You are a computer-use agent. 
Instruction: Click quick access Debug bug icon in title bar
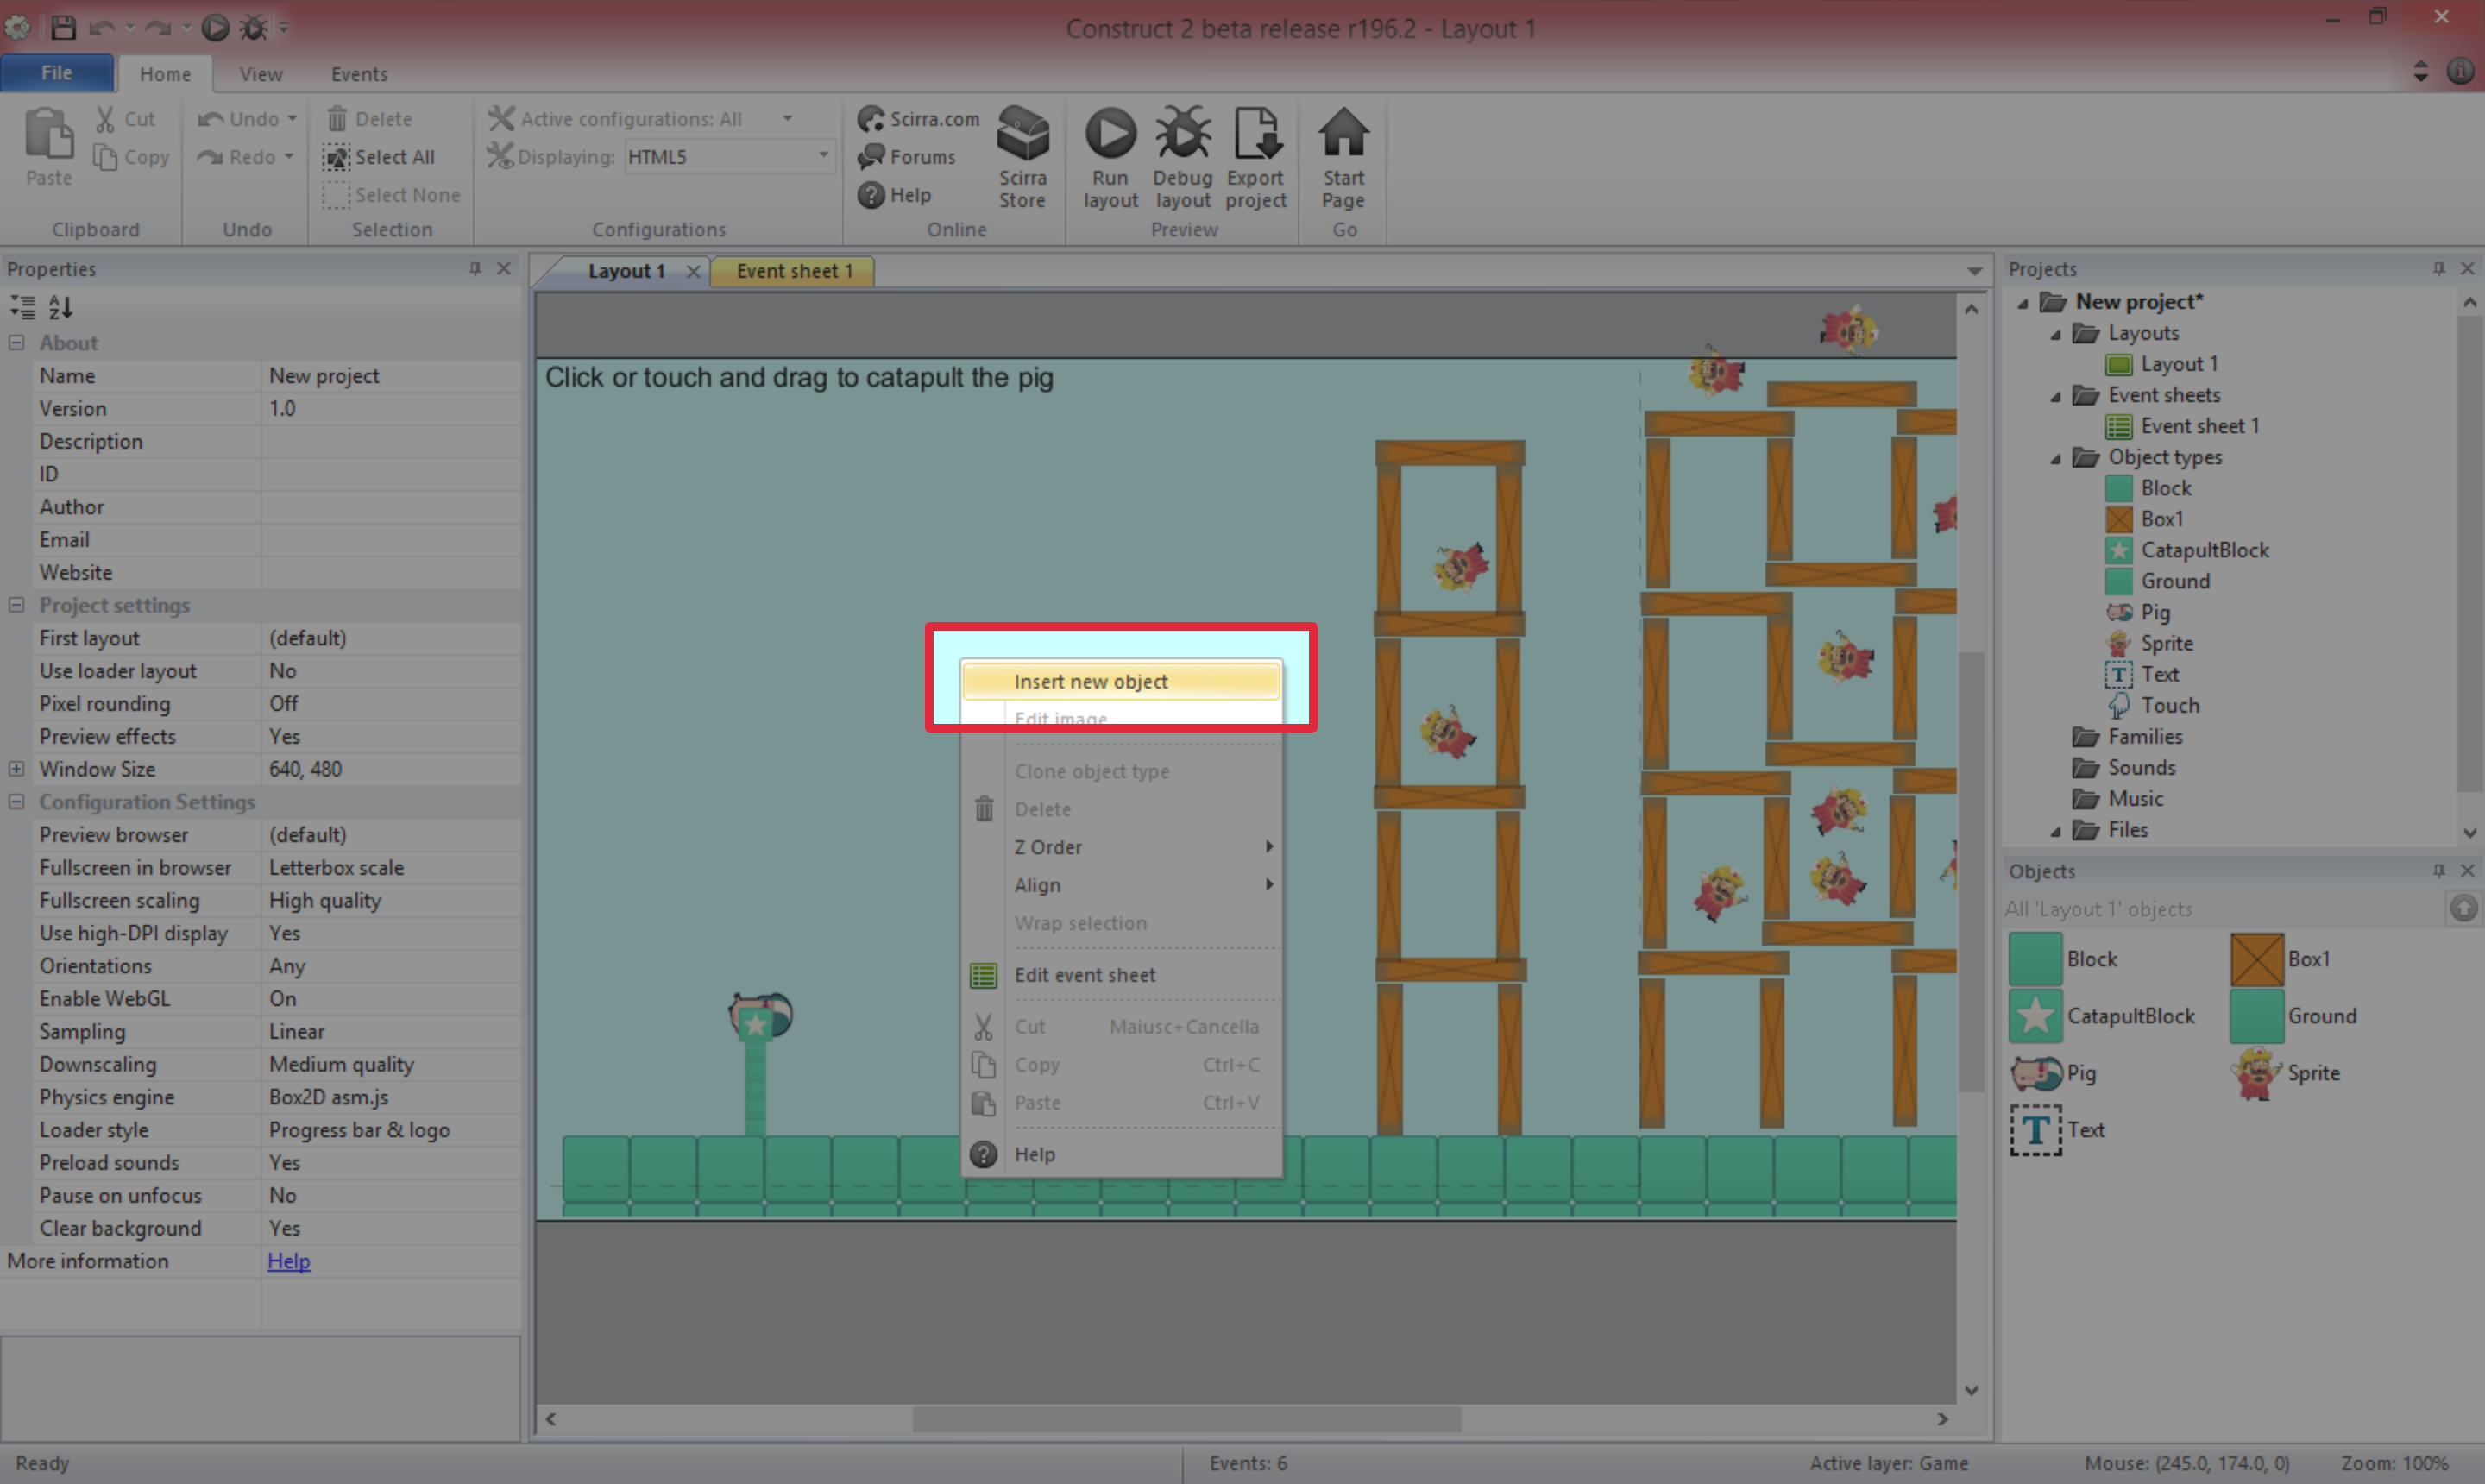(x=254, y=27)
